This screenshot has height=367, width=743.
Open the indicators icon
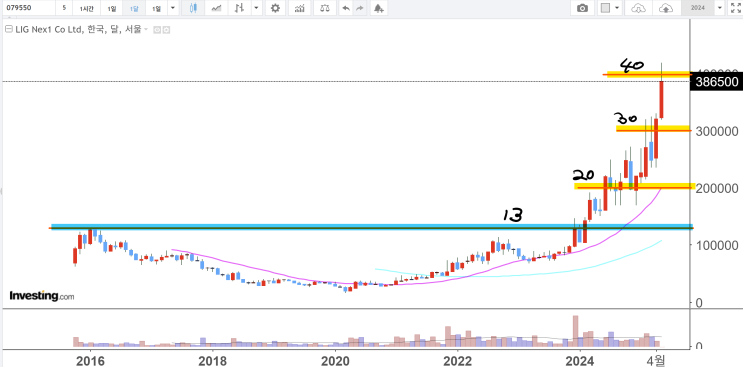point(299,8)
